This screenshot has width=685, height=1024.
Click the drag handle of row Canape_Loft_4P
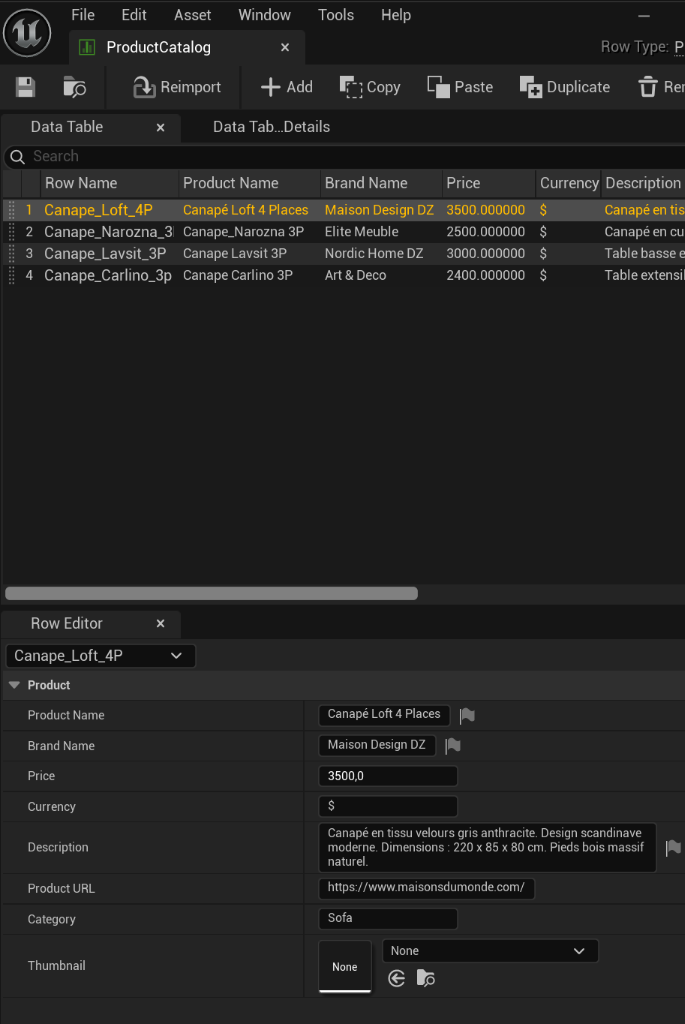11,210
